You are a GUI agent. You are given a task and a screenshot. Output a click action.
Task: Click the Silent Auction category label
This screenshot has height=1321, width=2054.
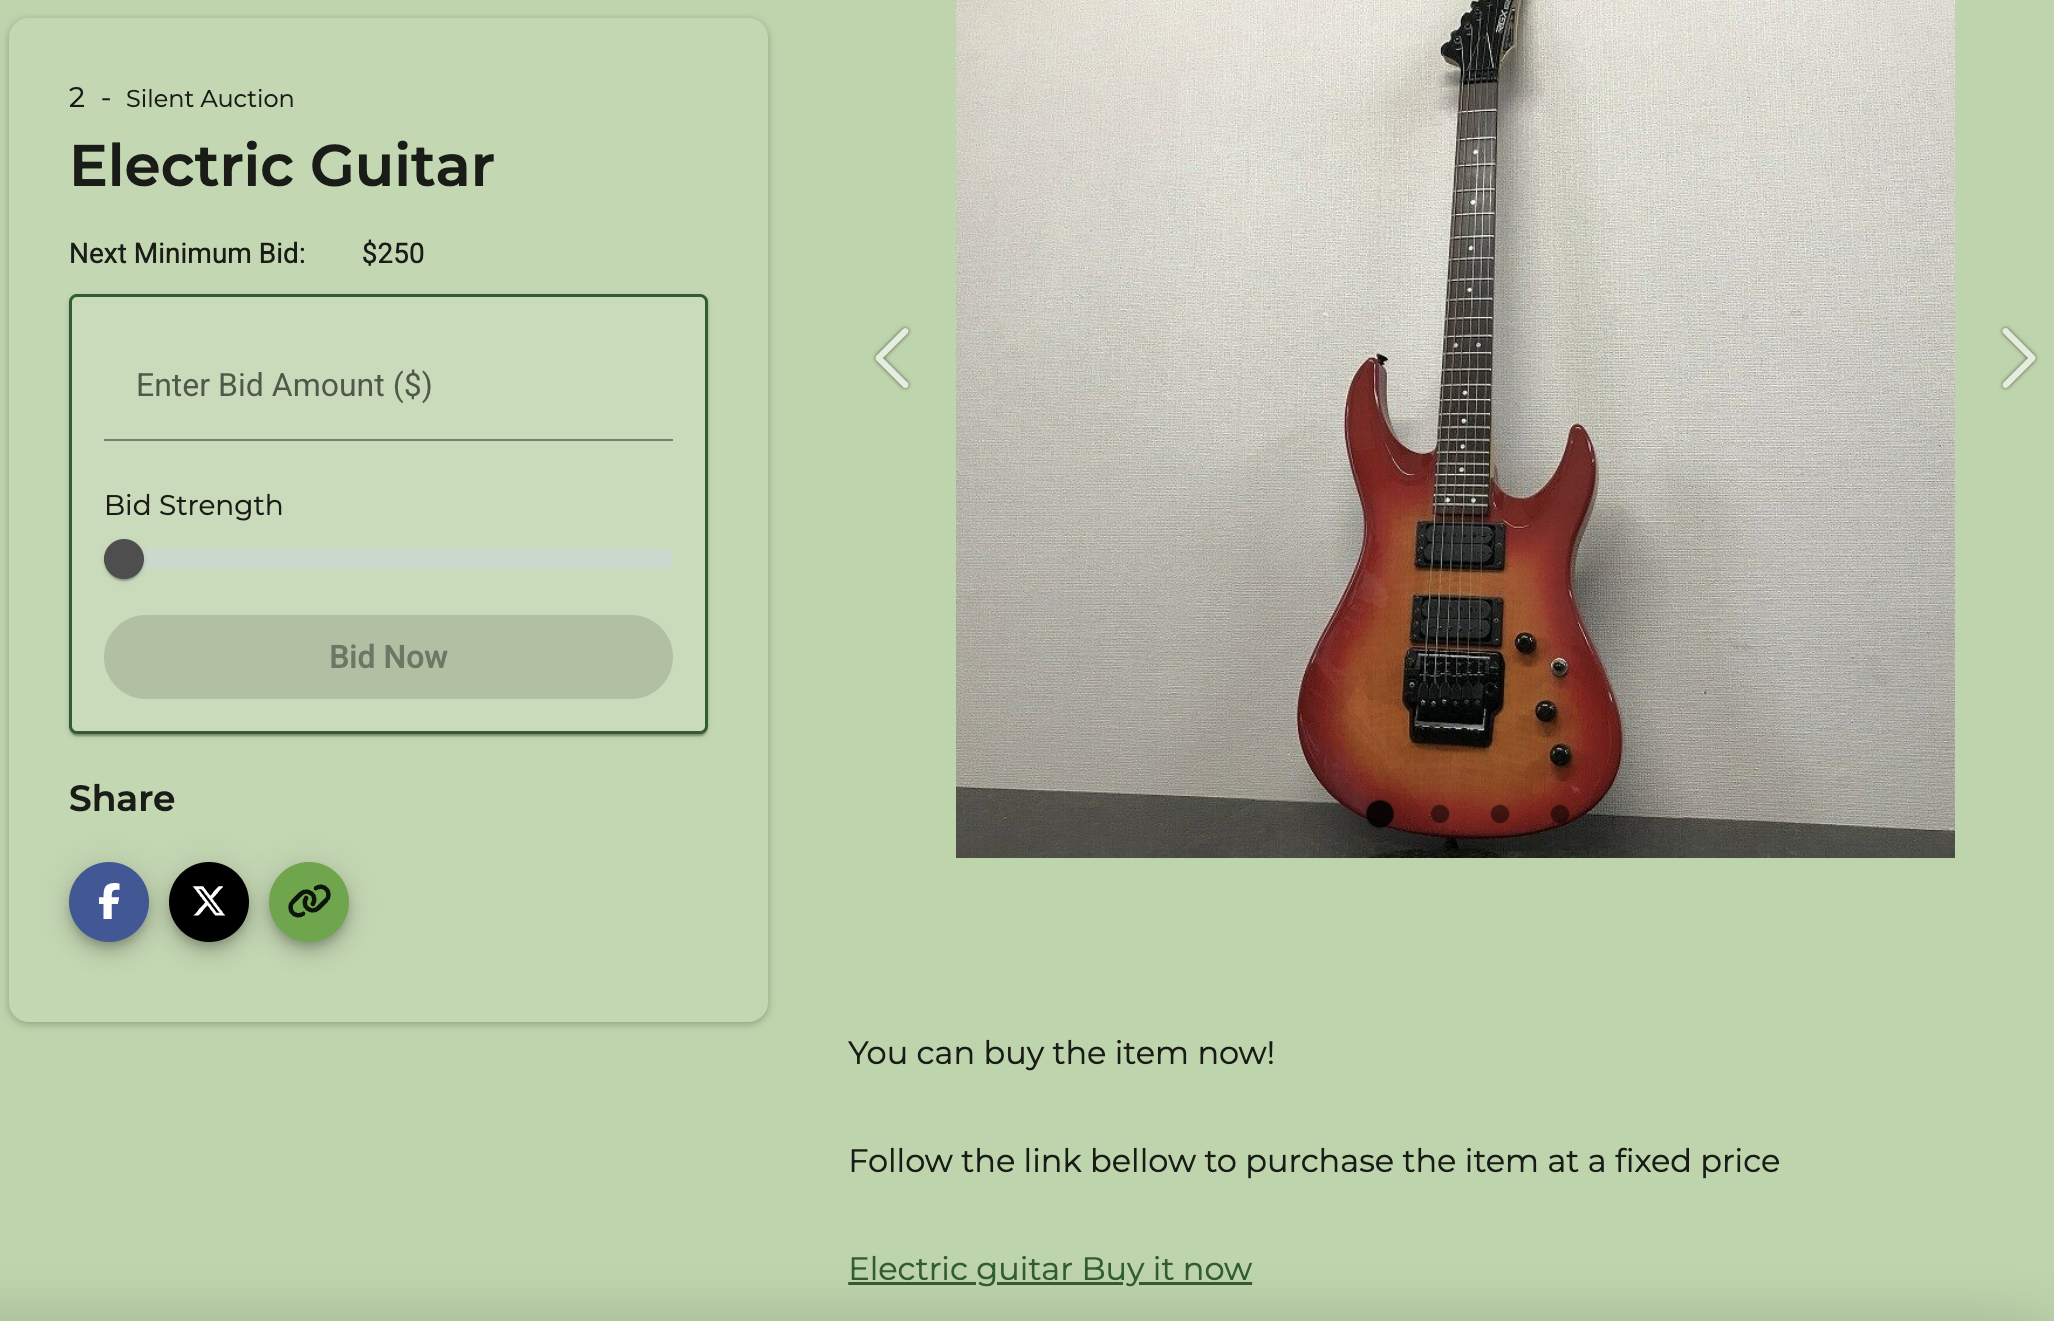tap(210, 99)
